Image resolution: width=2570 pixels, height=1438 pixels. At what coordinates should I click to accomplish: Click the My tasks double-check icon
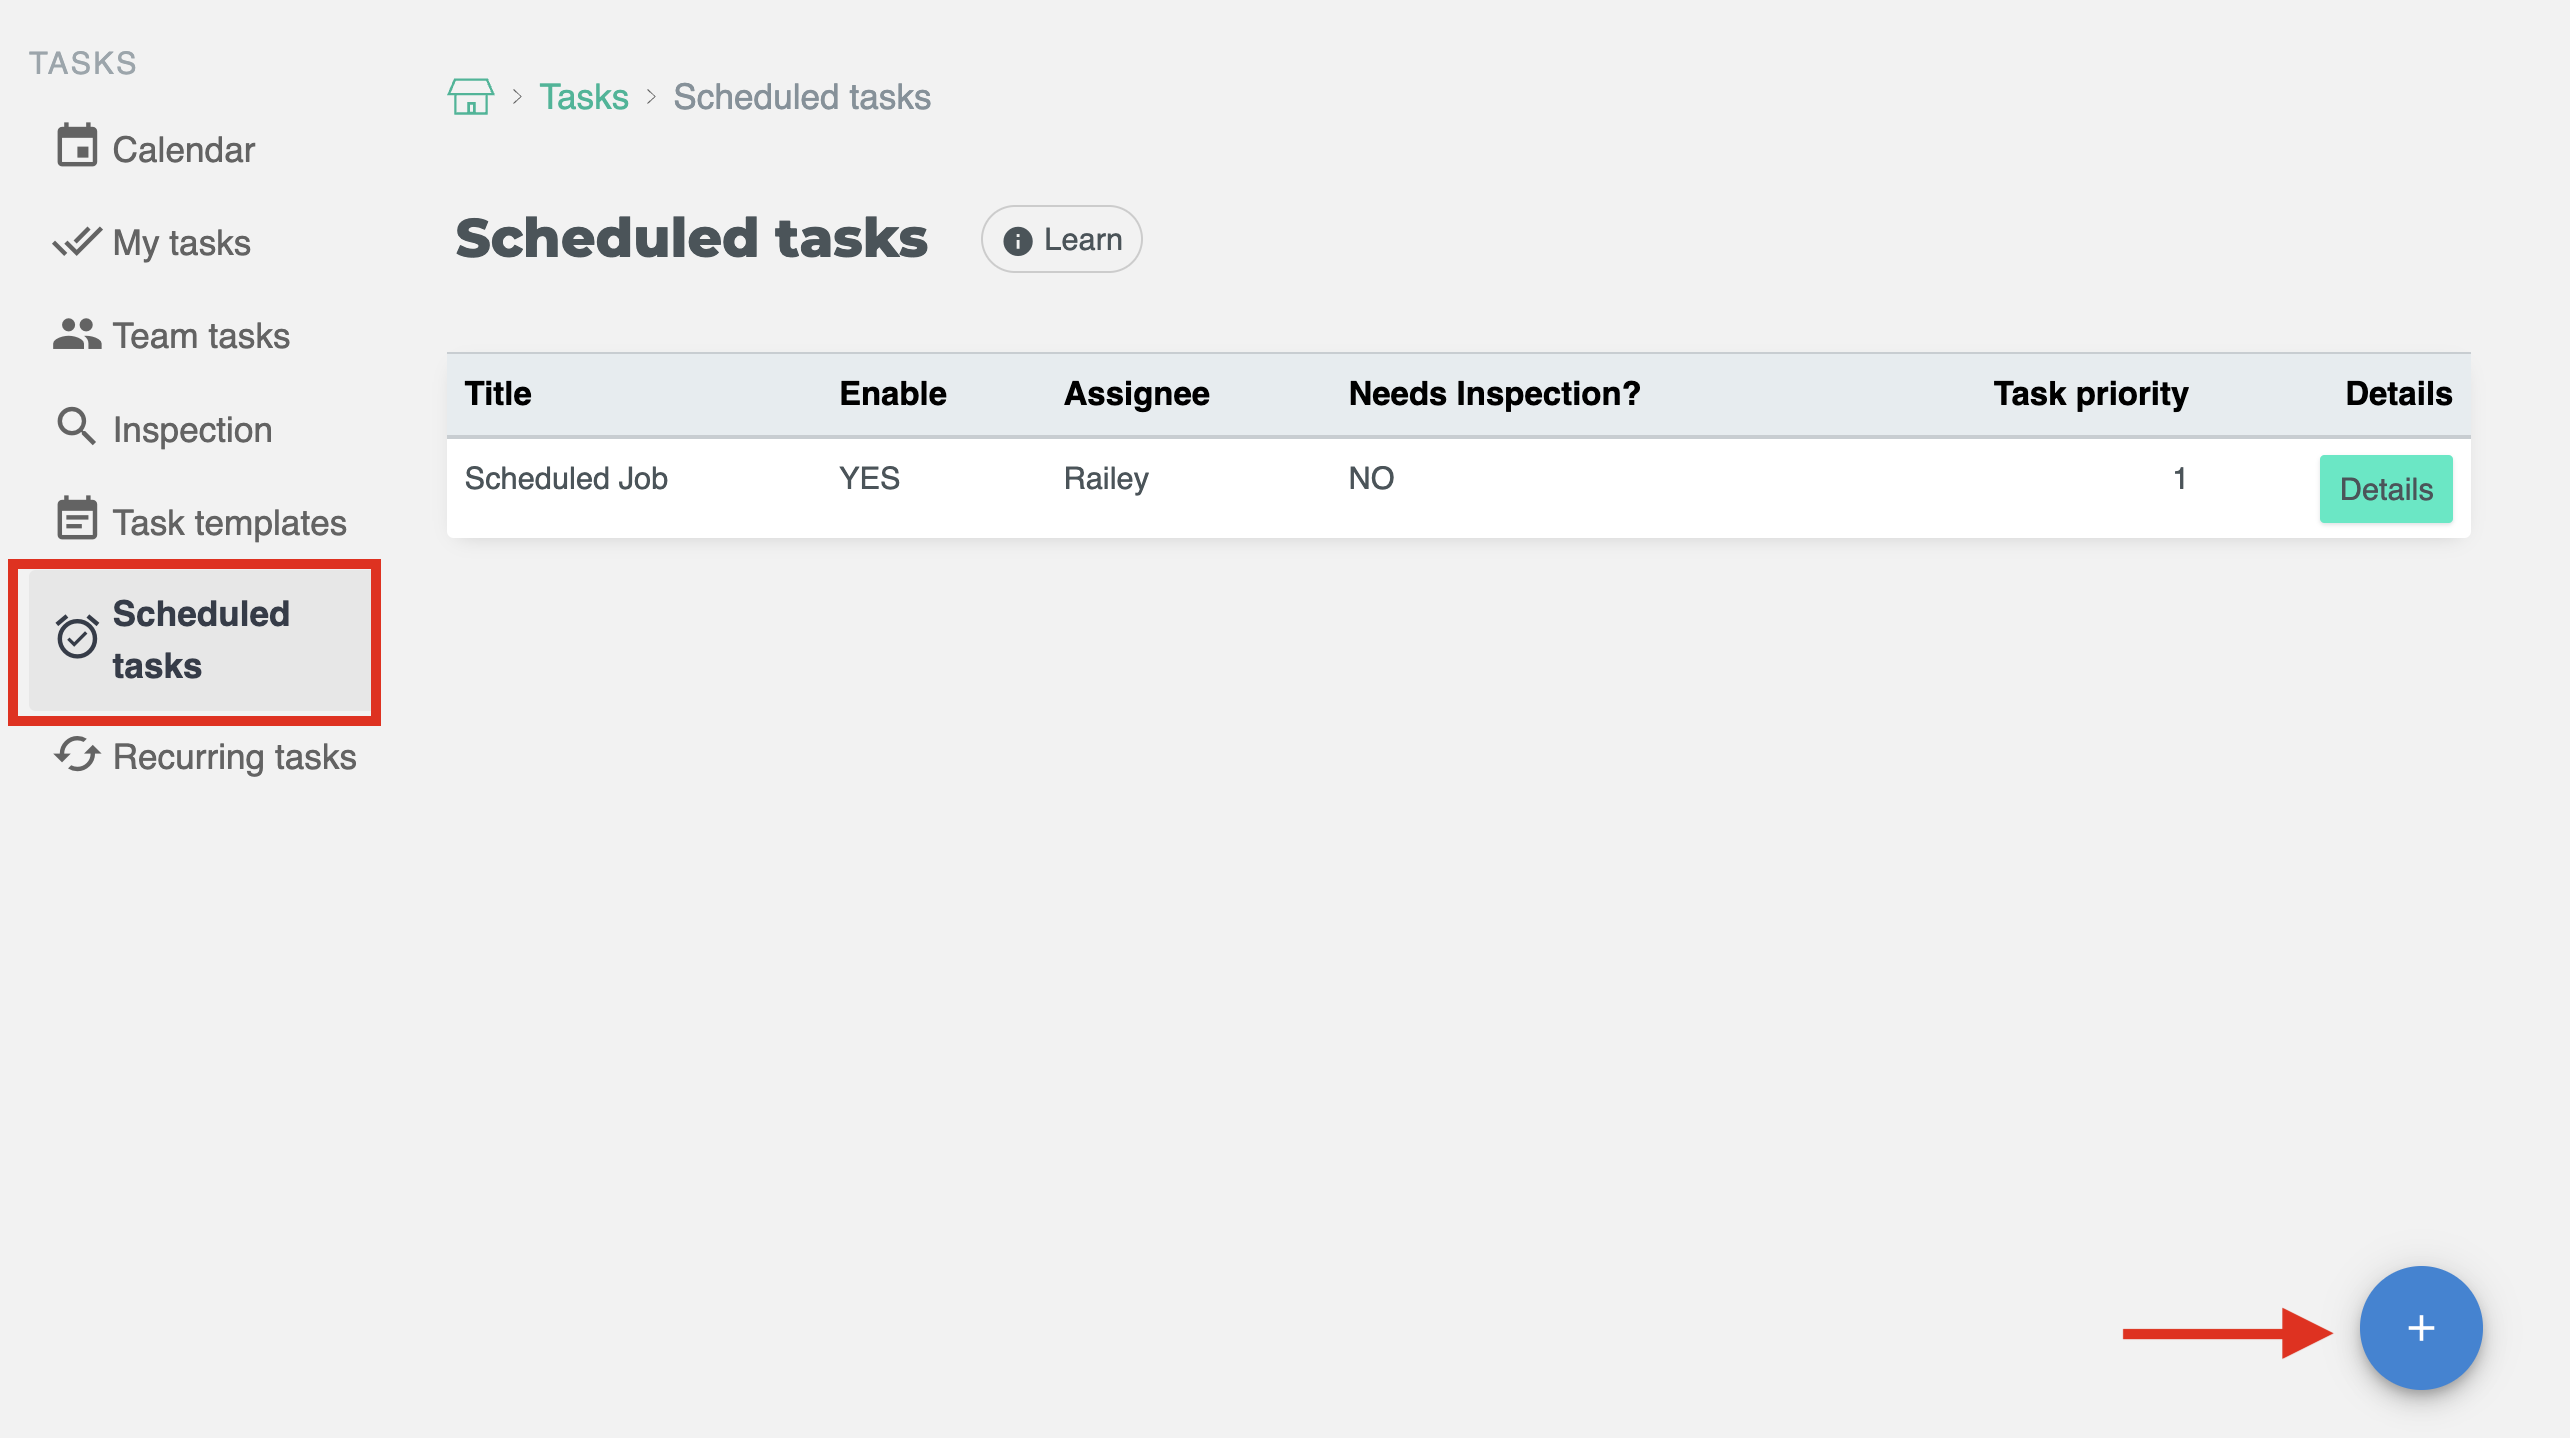77,241
